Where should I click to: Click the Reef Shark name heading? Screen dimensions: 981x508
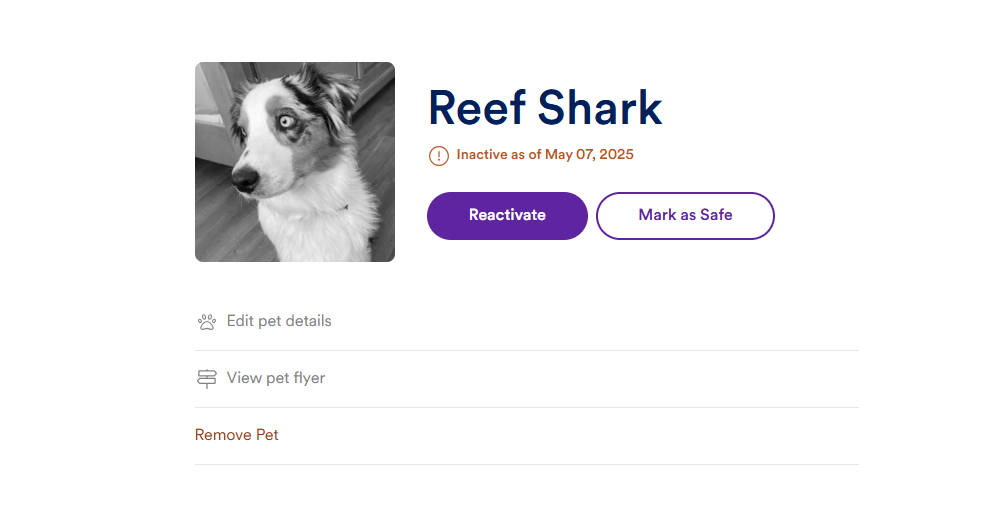tap(545, 108)
